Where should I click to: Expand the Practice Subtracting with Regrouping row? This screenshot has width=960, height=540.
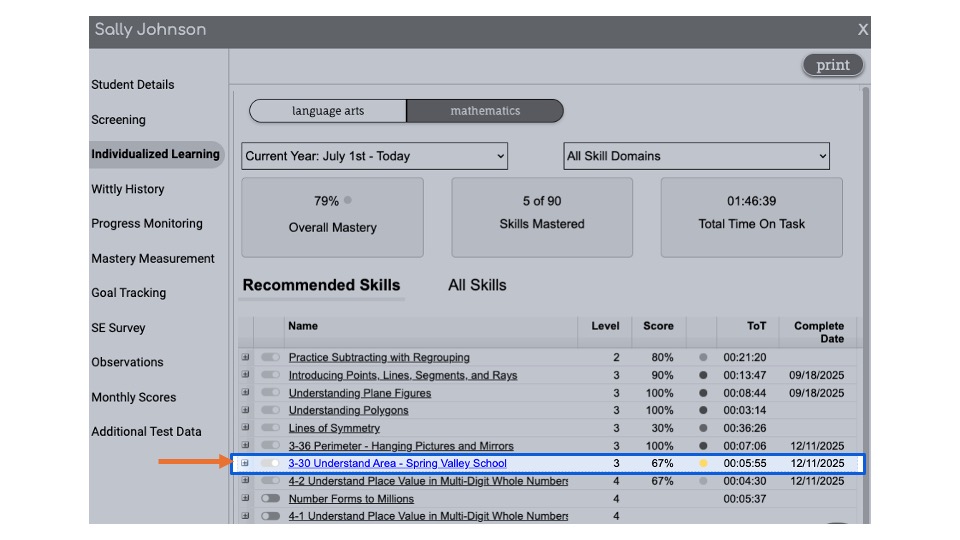(246, 357)
